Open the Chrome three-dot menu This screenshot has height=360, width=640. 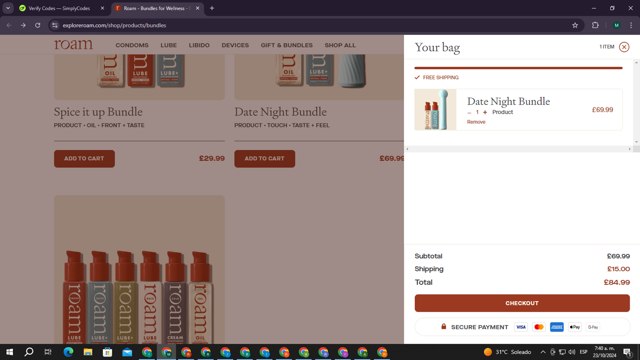(x=631, y=25)
